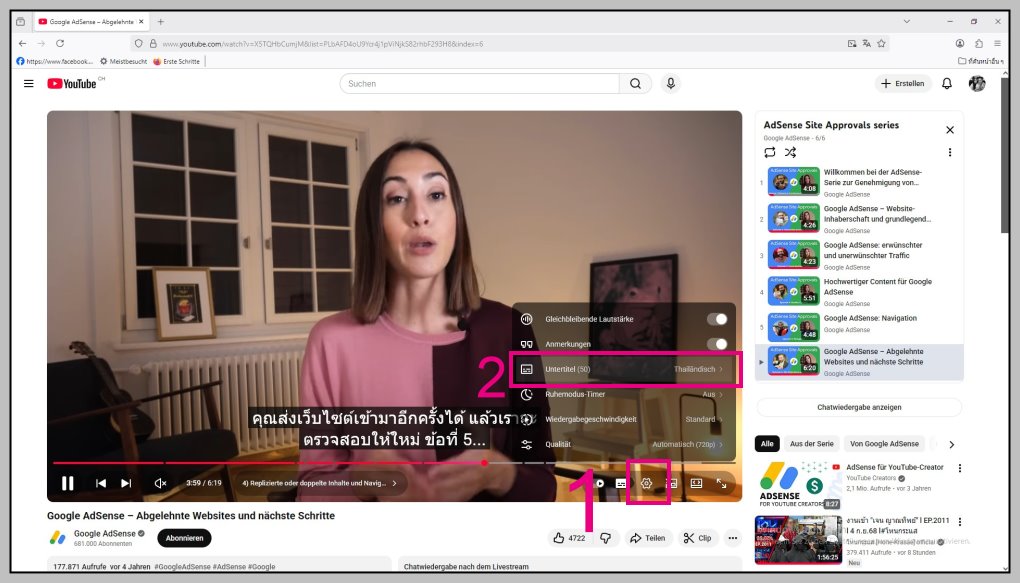The height and width of the screenshot is (583, 1020).
Task: Open the Google AdSense channel name
Action: pos(105,534)
